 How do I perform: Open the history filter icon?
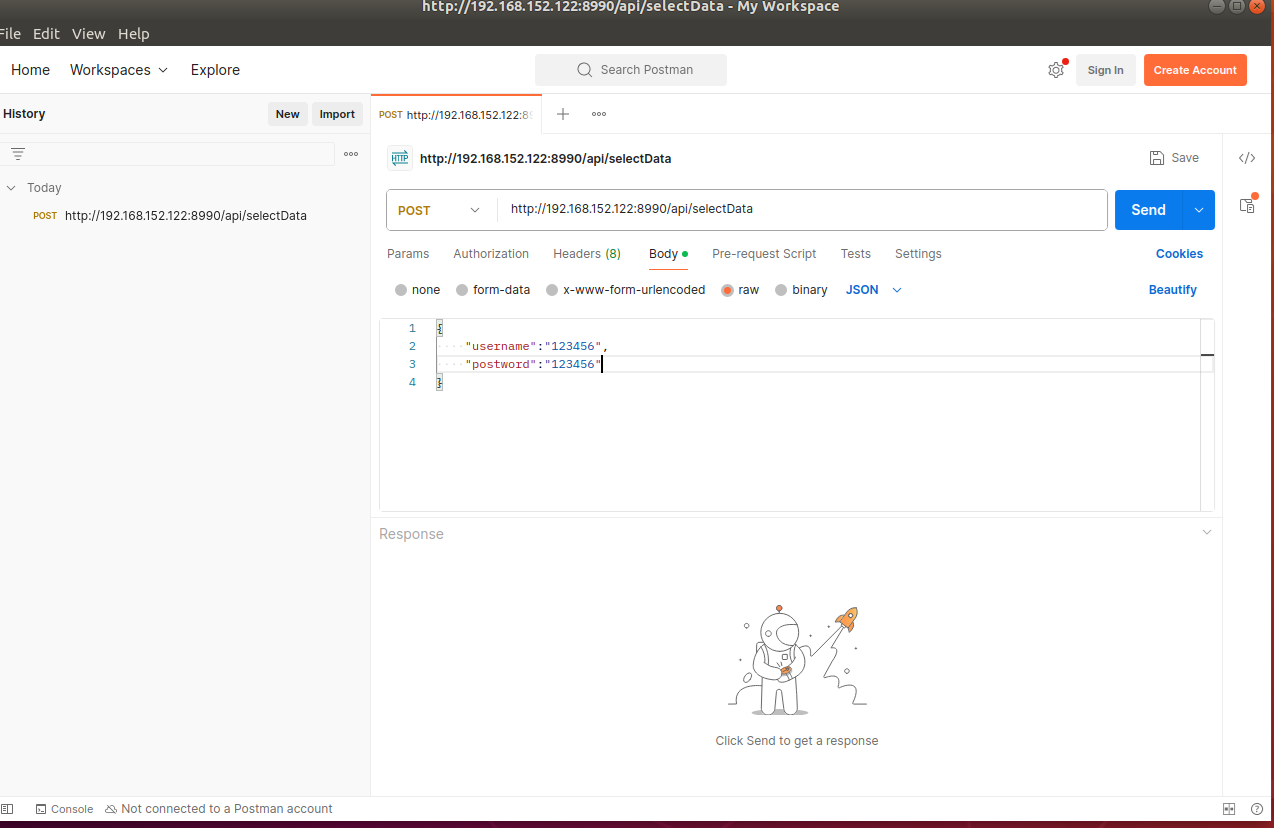click(x=18, y=154)
